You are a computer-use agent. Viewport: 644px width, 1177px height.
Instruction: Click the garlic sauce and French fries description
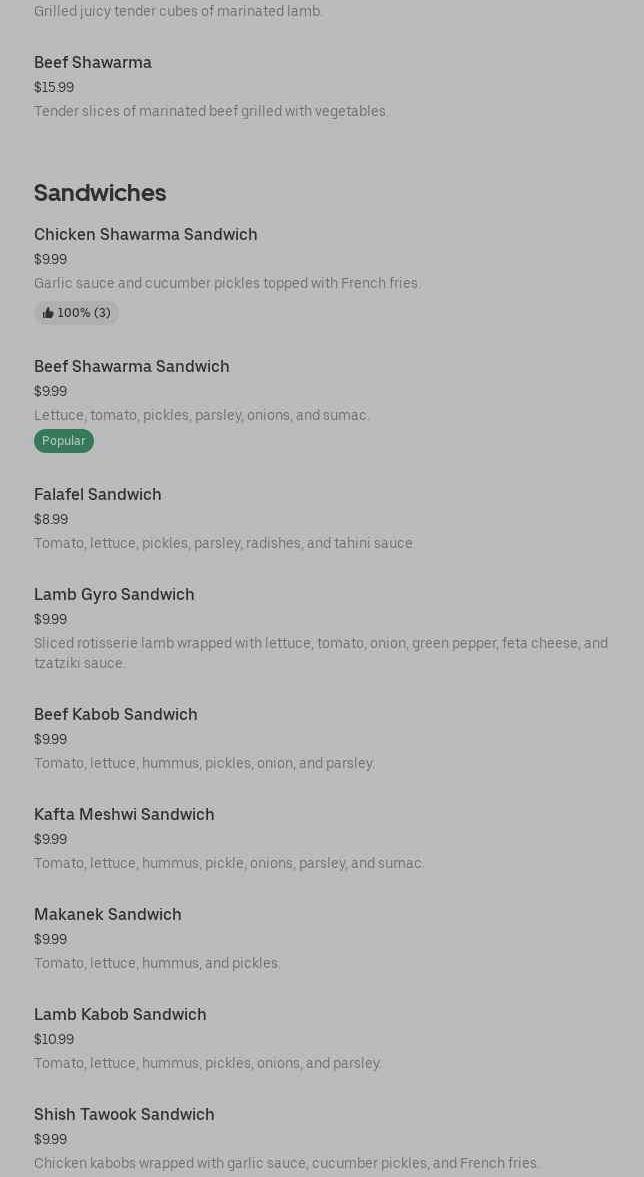(227, 283)
